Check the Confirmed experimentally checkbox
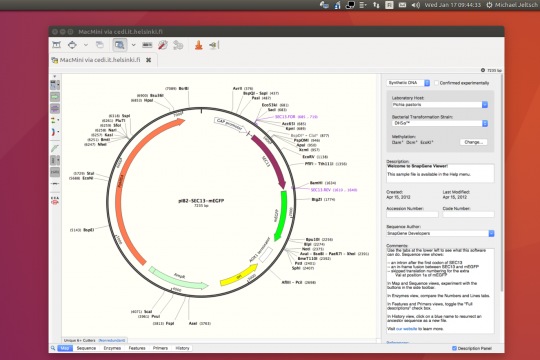Viewport: 540px width, 360px height. [436, 83]
